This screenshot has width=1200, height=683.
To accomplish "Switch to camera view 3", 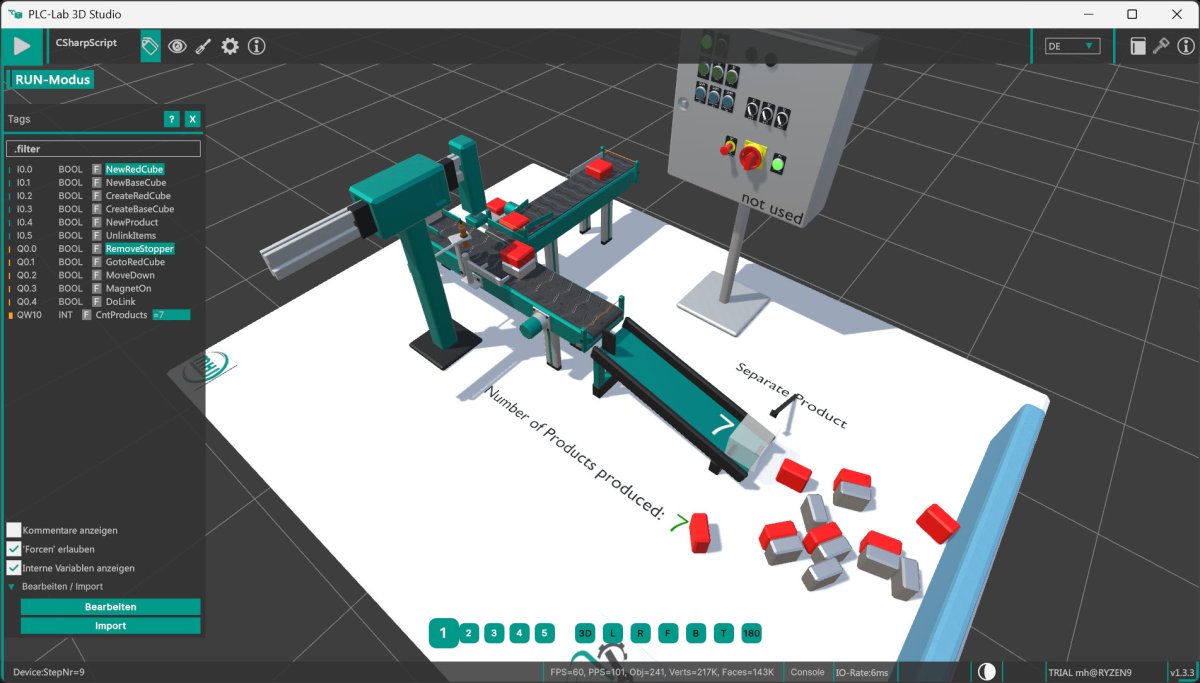I will 494,633.
